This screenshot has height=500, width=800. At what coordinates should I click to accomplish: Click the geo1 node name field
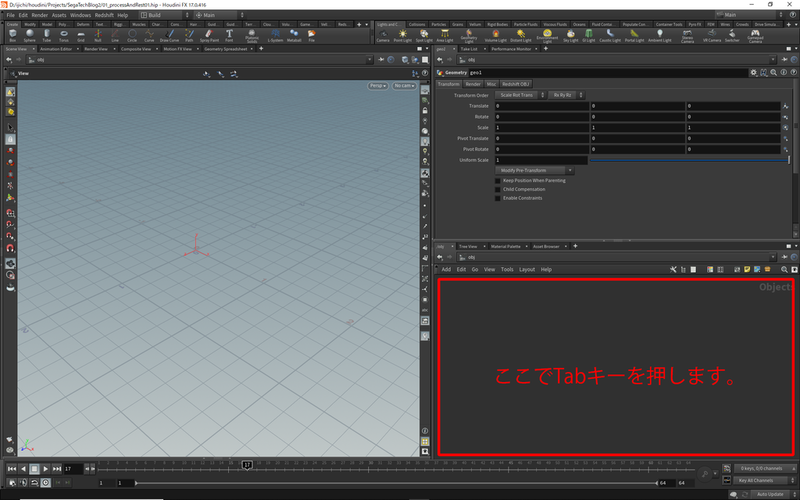(x=607, y=72)
